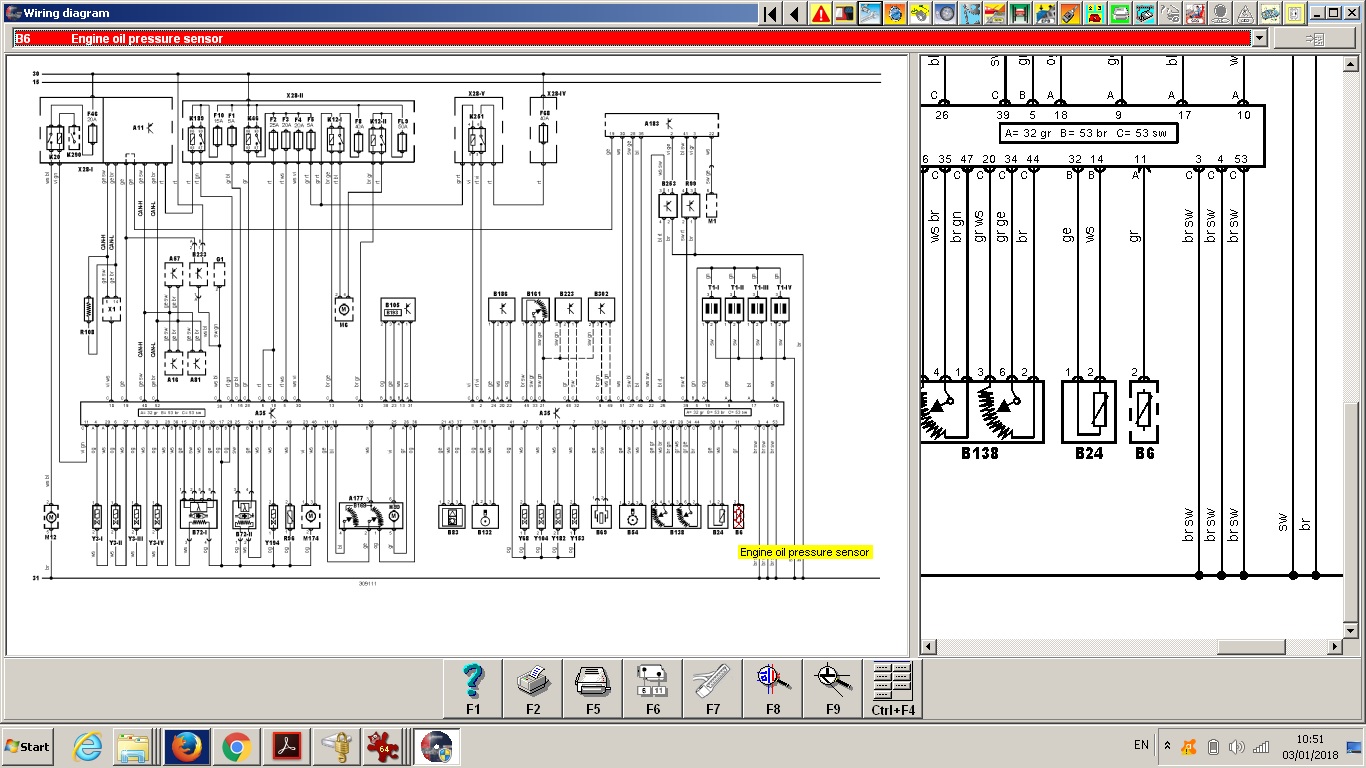Screen dimensions: 1366x768
Task: Click the F2 print icon
Action: point(533,689)
